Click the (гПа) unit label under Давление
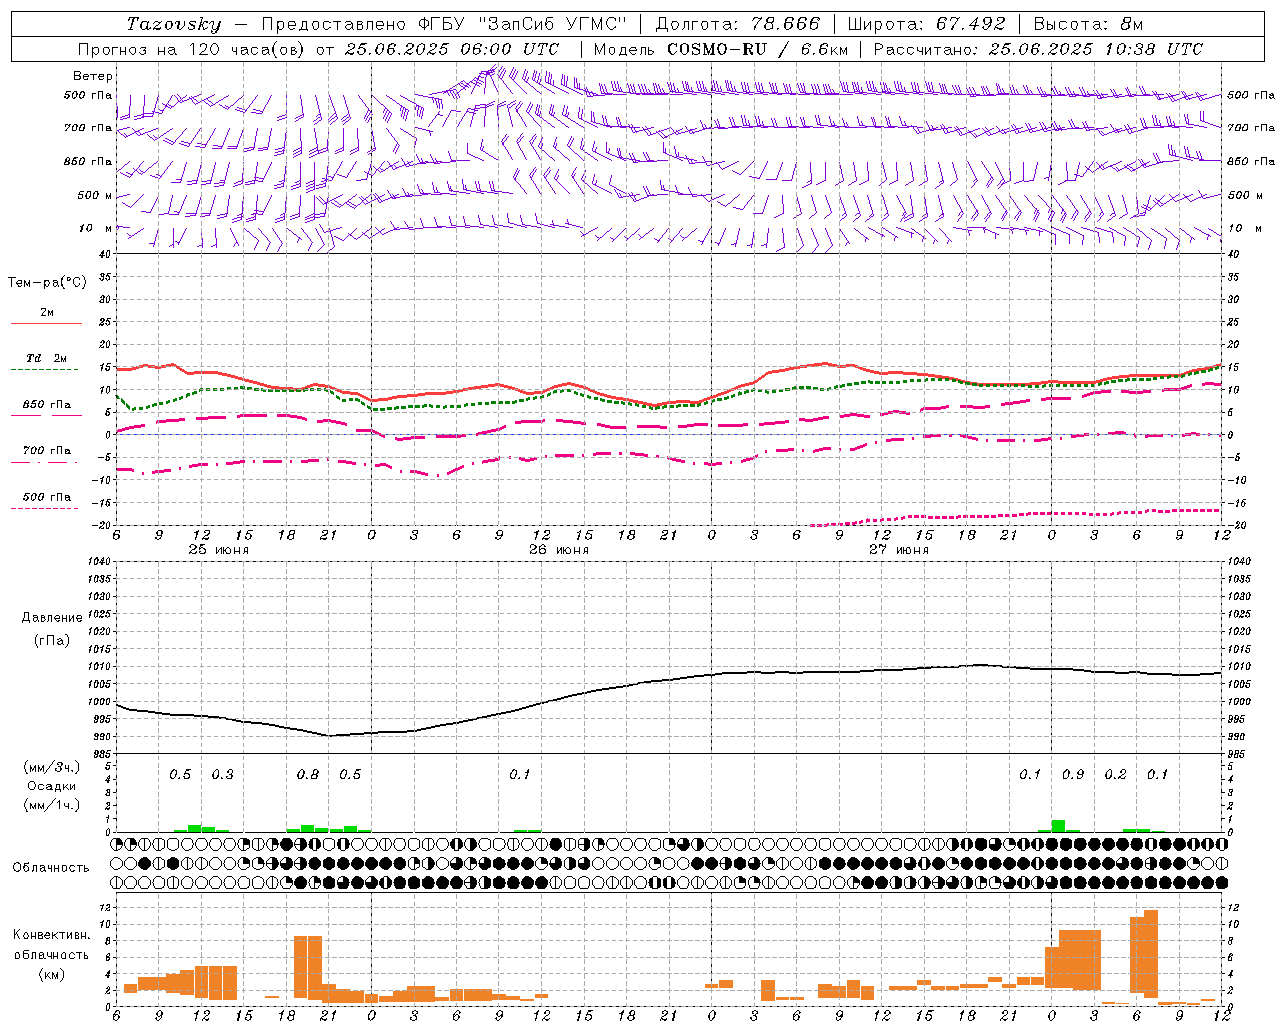 (51, 640)
